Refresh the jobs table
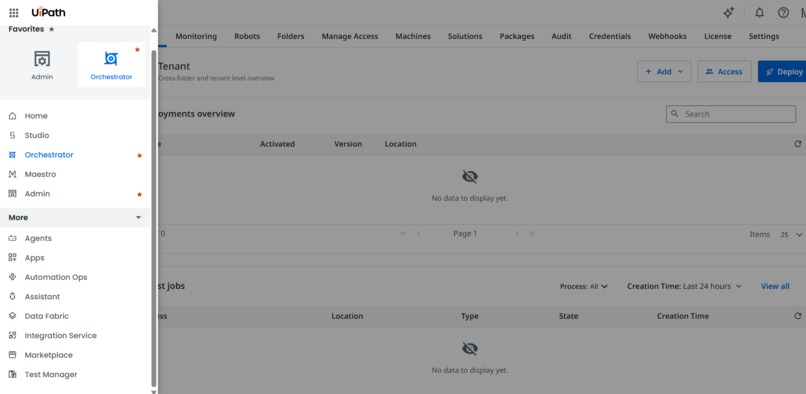The width and height of the screenshot is (806, 394). (797, 316)
